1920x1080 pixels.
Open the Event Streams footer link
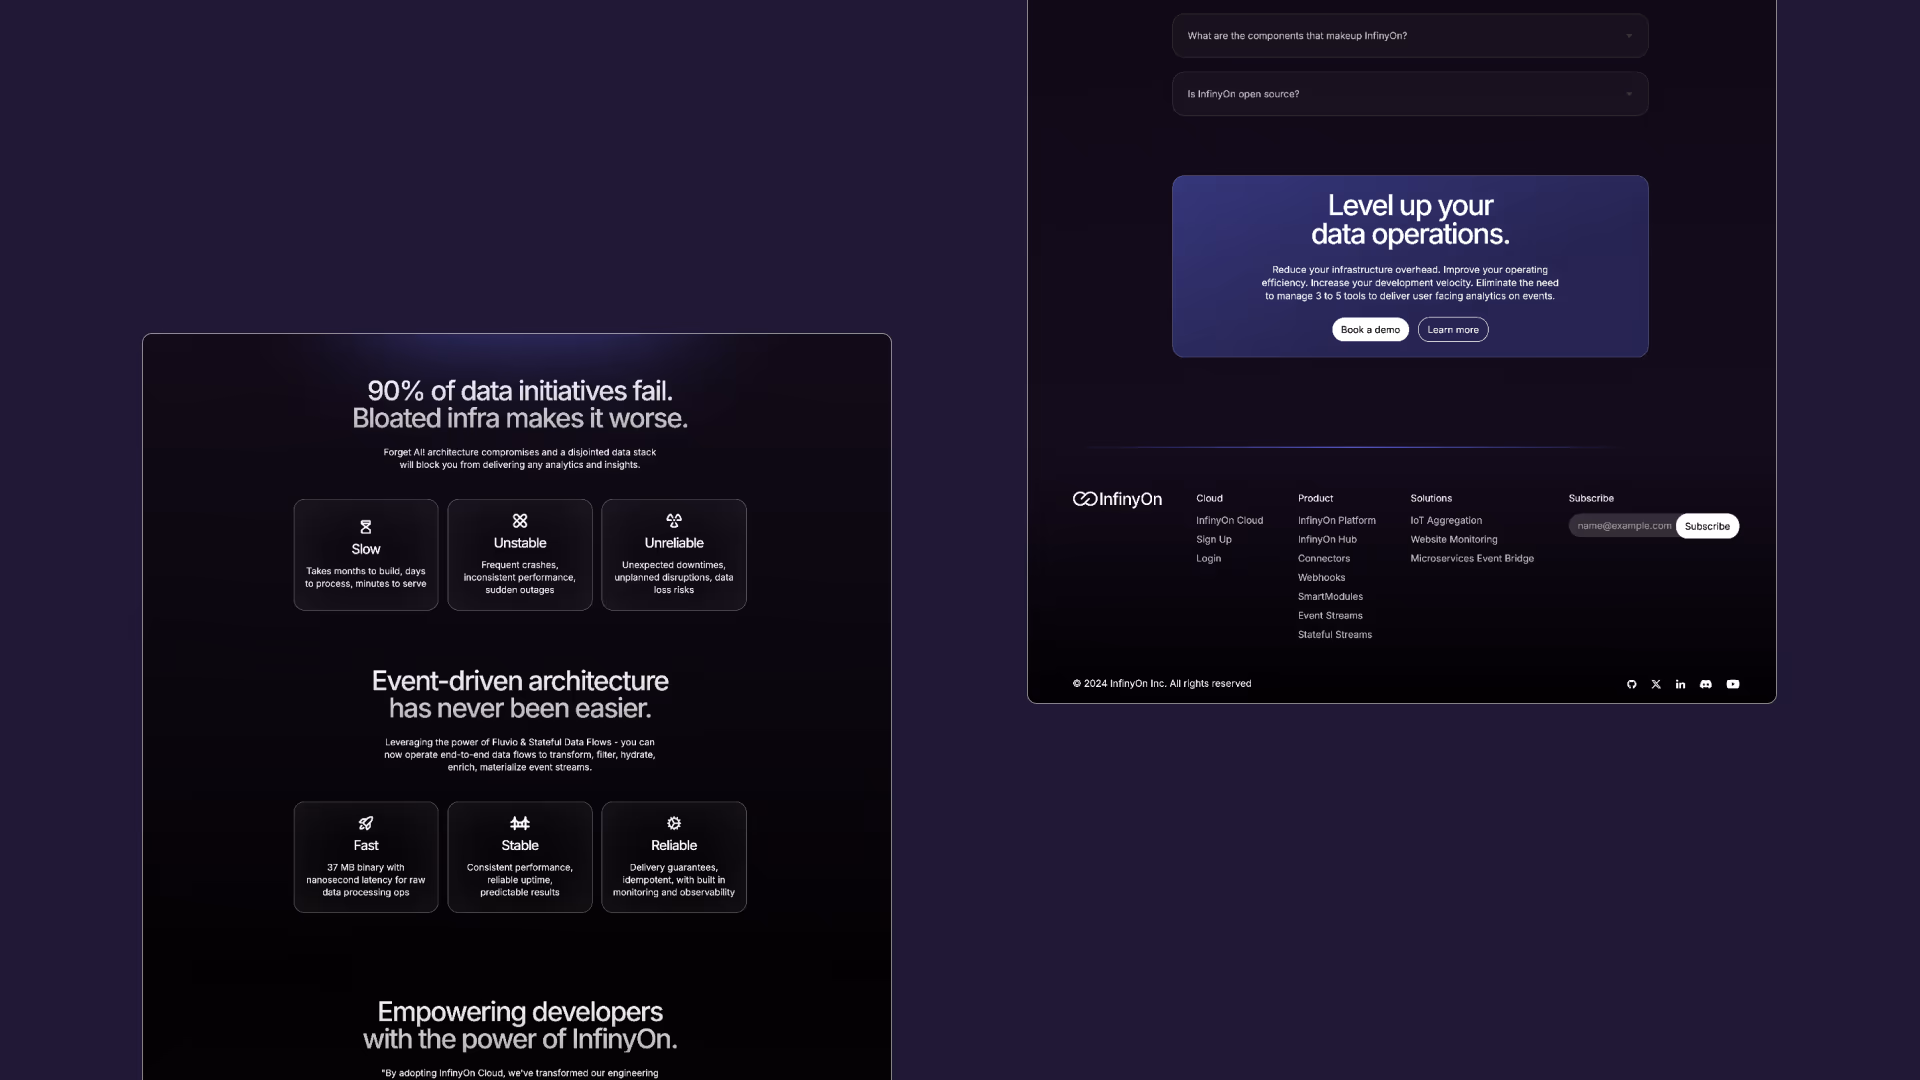tap(1330, 616)
